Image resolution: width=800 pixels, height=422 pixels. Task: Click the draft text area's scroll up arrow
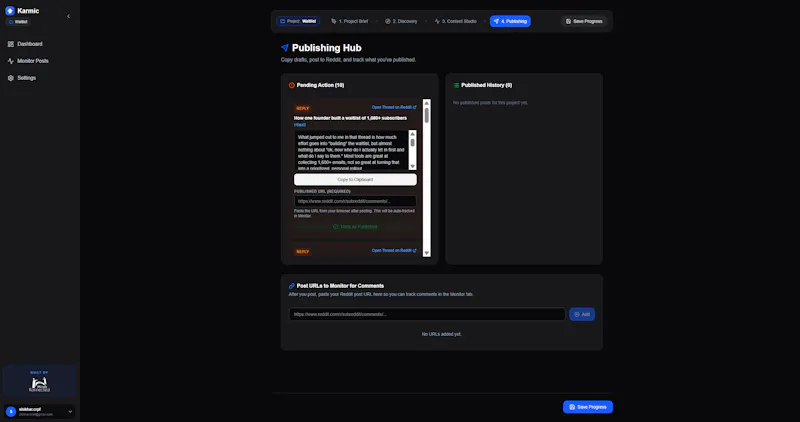tap(413, 134)
